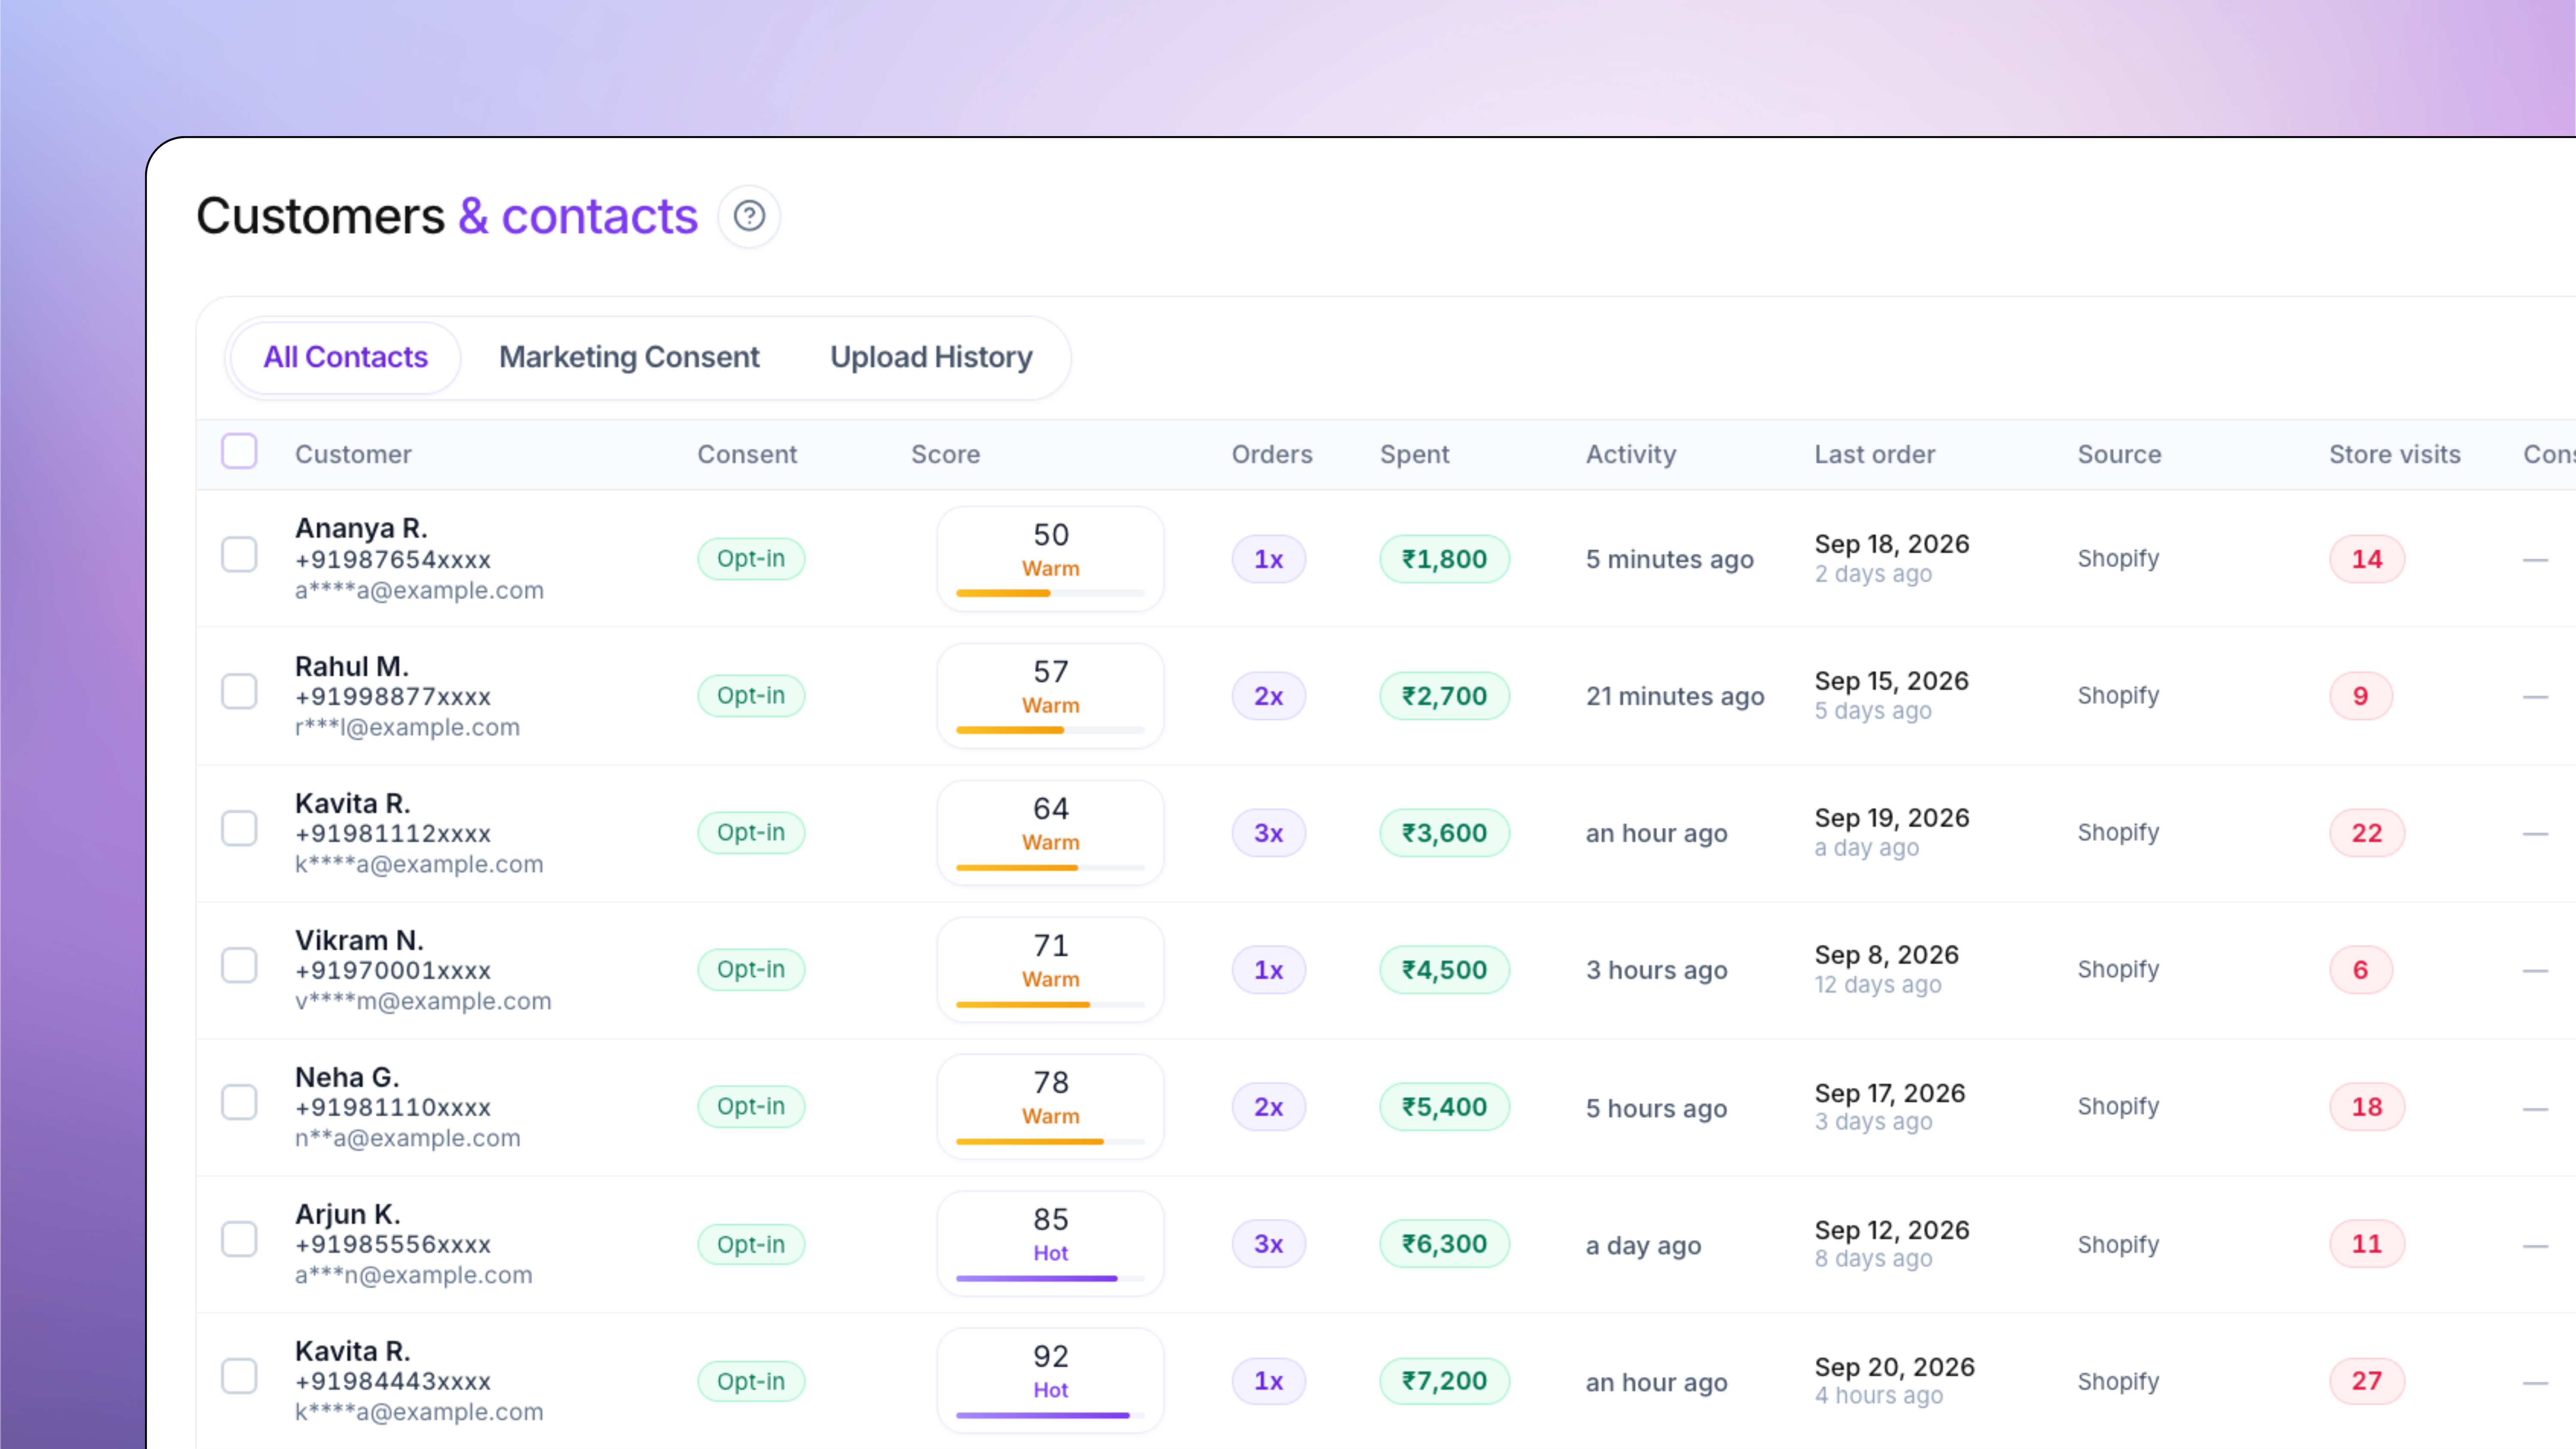Click the Sep 20, 2026 last order
This screenshot has width=2576, height=1449.
pyautogui.click(x=1895, y=1367)
